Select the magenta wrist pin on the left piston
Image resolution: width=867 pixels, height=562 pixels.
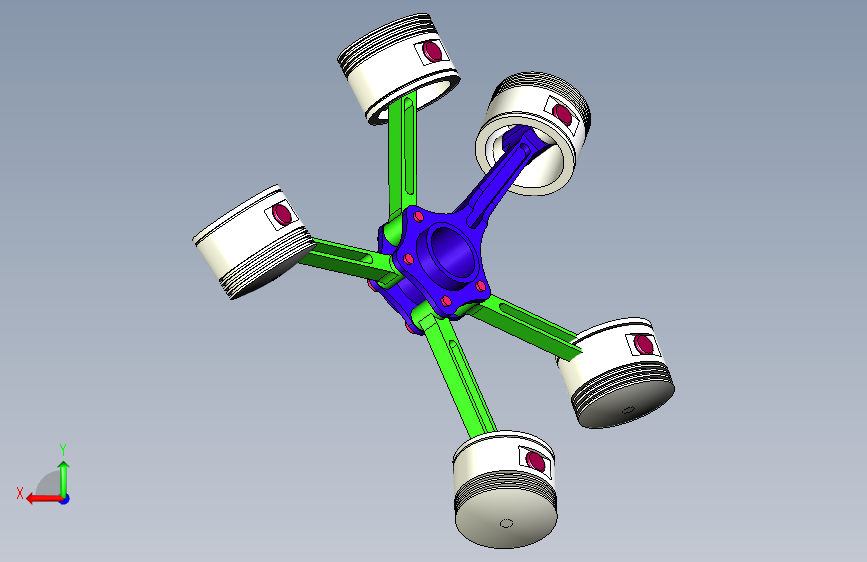[282, 214]
